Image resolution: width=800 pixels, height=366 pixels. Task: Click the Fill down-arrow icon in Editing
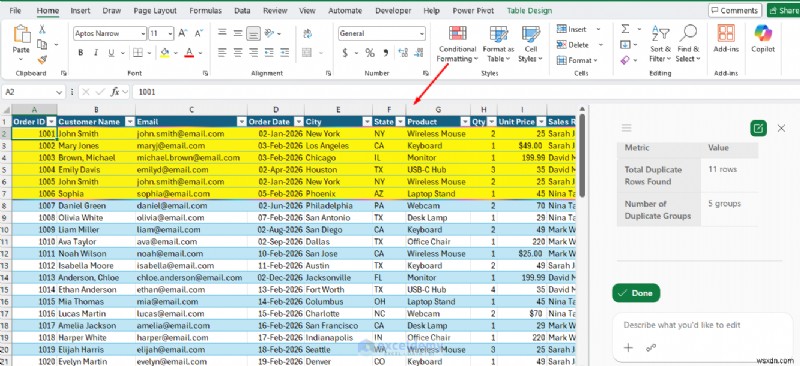click(625, 45)
